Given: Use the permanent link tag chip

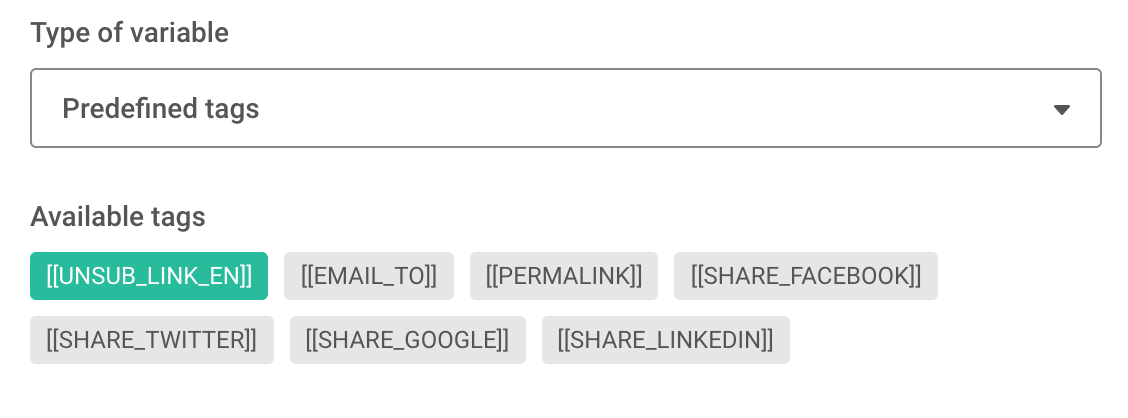Looking at the screenshot, I should 564,276.
